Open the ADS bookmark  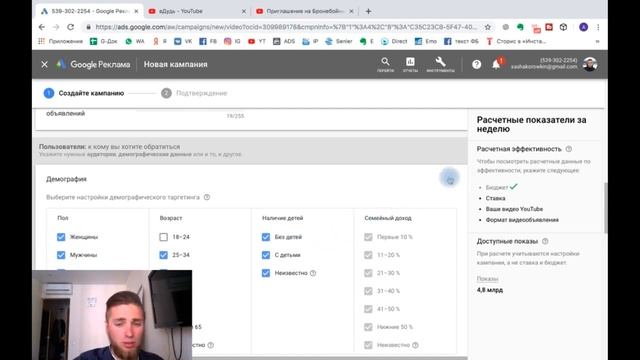[284, 41]
